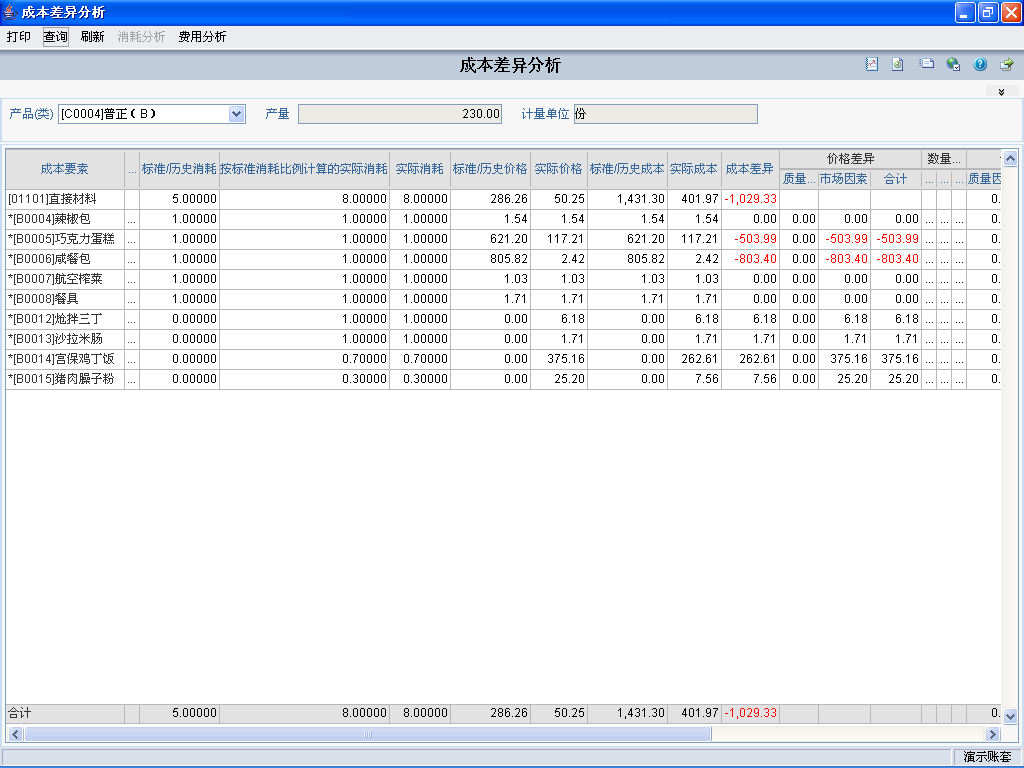Open the 费用分析 expense analysis button
Screen dimensions: 1024x768
click(x=202, y=37)
